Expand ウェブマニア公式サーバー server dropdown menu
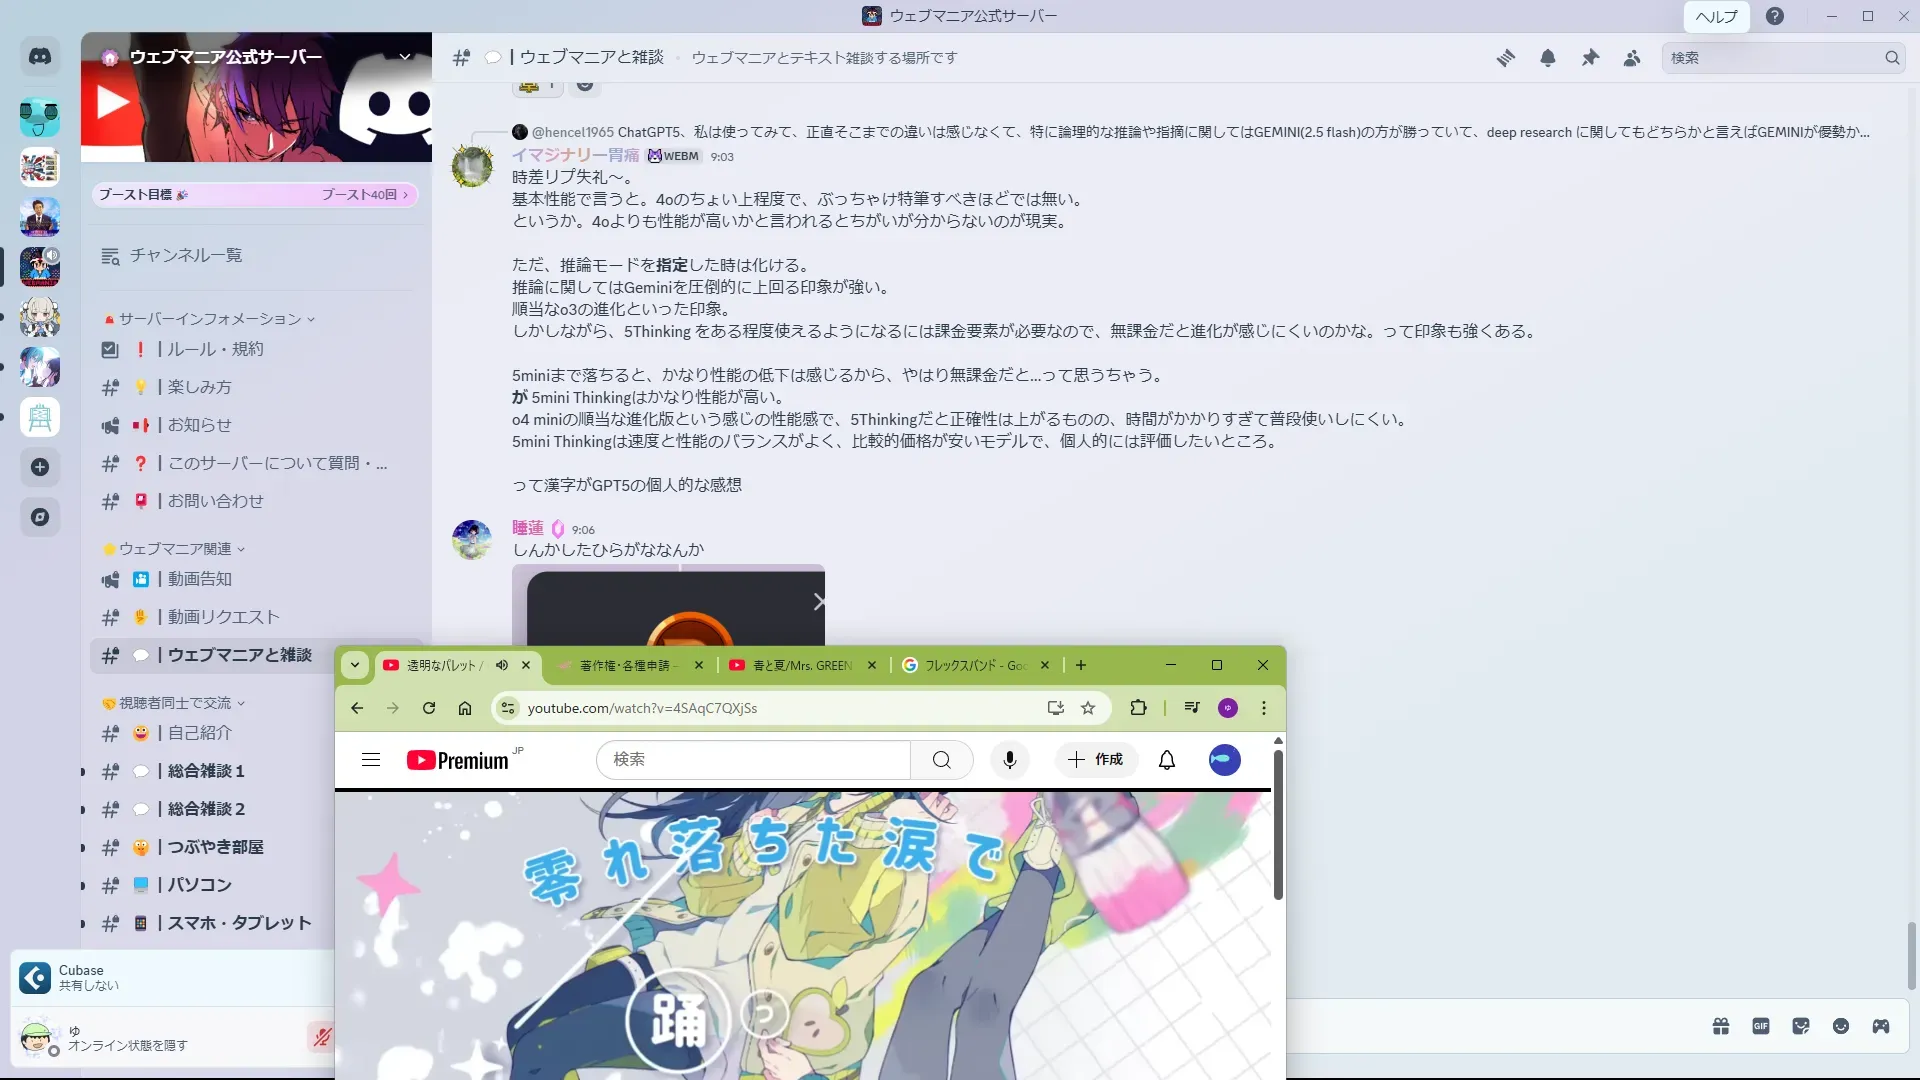The image size is (1920, 1080). coord(405,57)
